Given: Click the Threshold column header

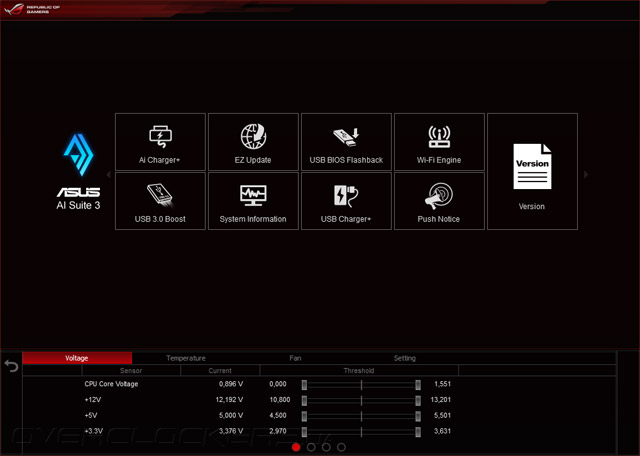Looking at the screenshot, I should pyautogui.click(x=359, y=371).
